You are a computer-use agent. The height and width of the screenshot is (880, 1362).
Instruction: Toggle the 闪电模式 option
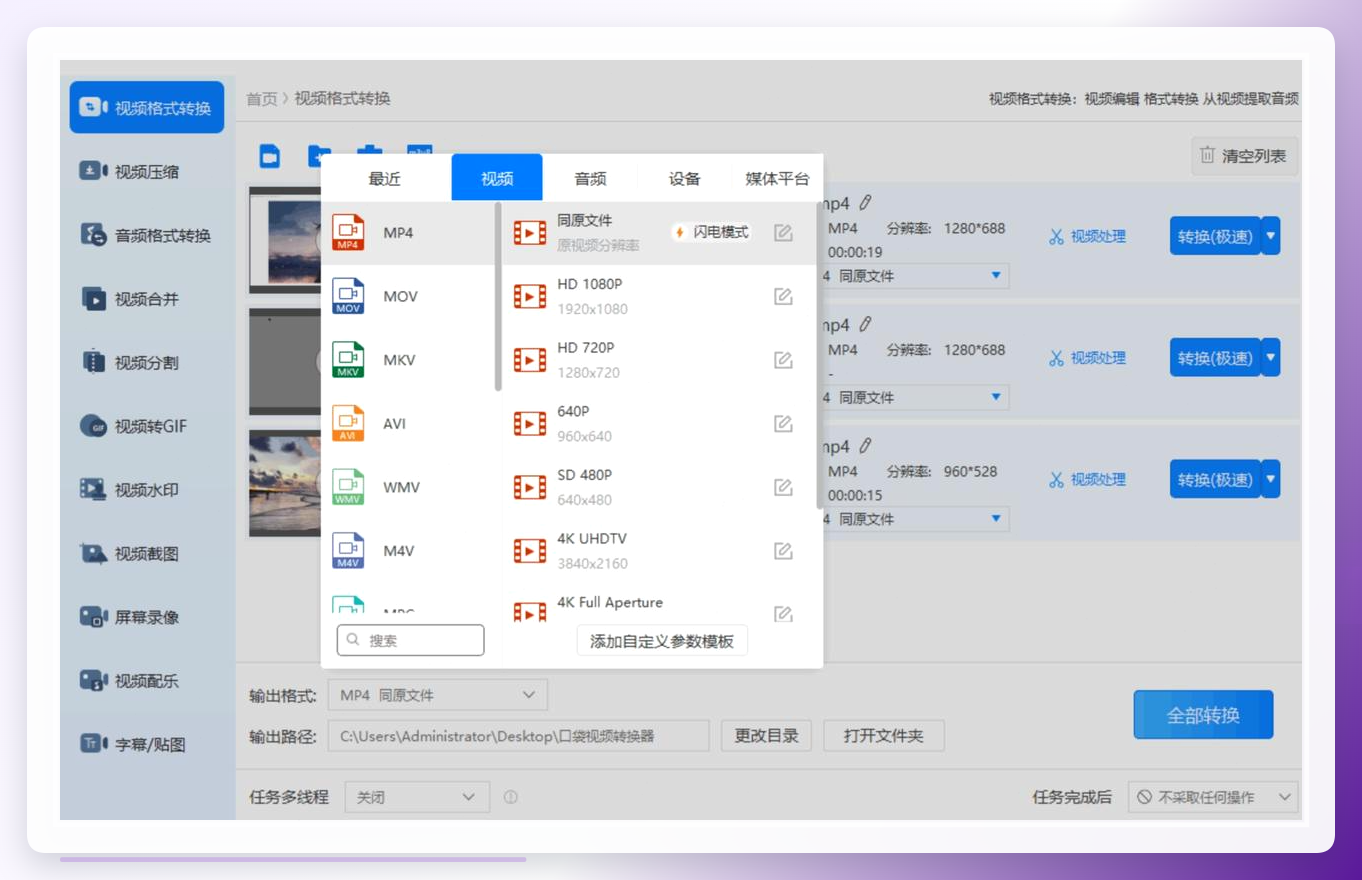pyautogui.click(x=712, y=232)
